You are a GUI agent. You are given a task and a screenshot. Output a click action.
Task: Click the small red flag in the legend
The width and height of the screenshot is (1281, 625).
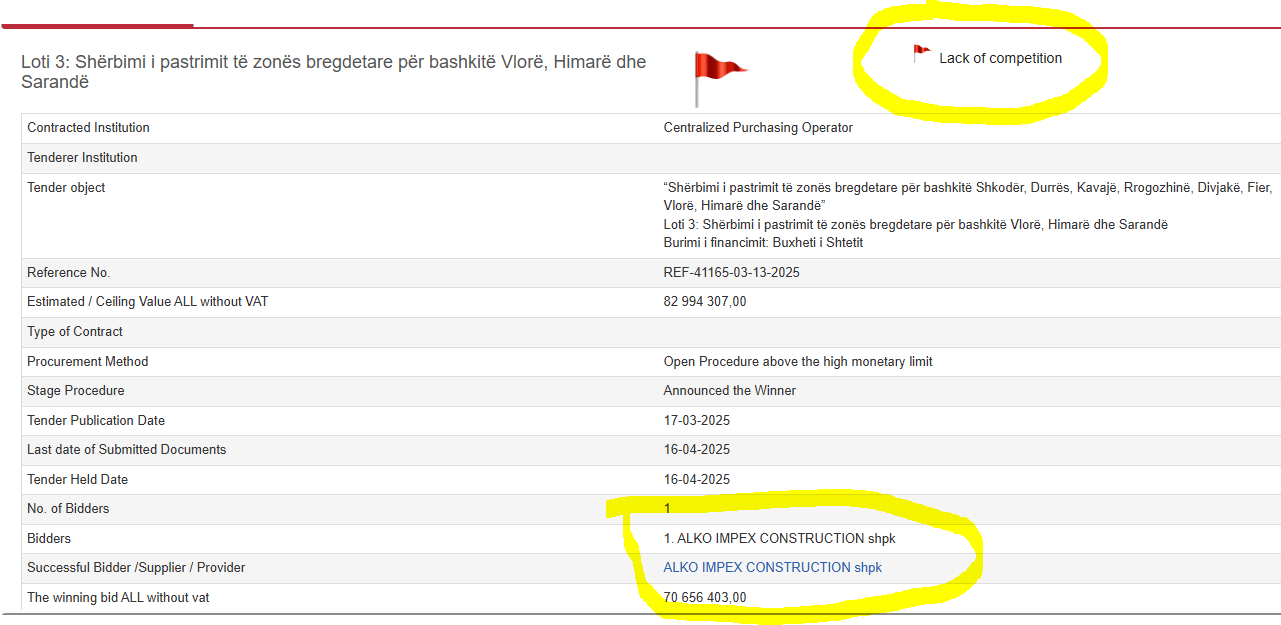pos(921,53)
